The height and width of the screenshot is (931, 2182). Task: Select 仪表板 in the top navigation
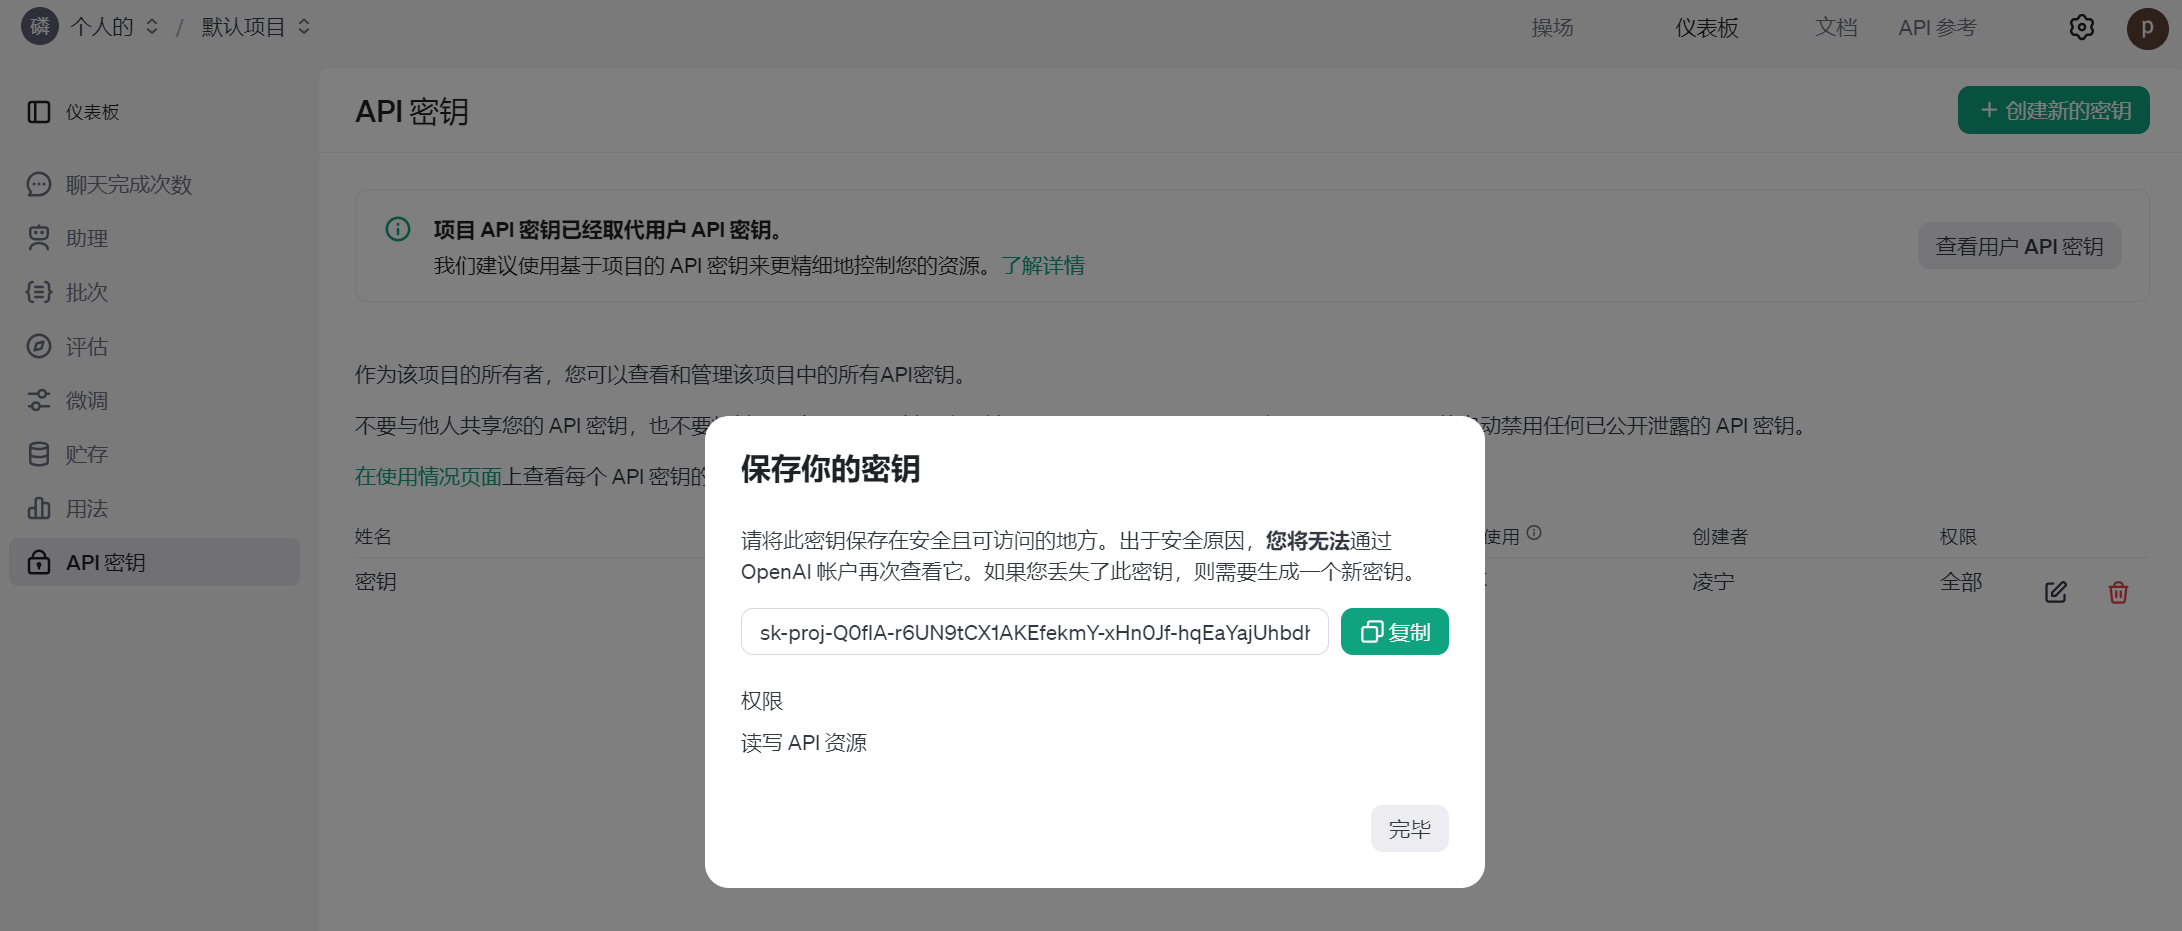point(1706,28)
